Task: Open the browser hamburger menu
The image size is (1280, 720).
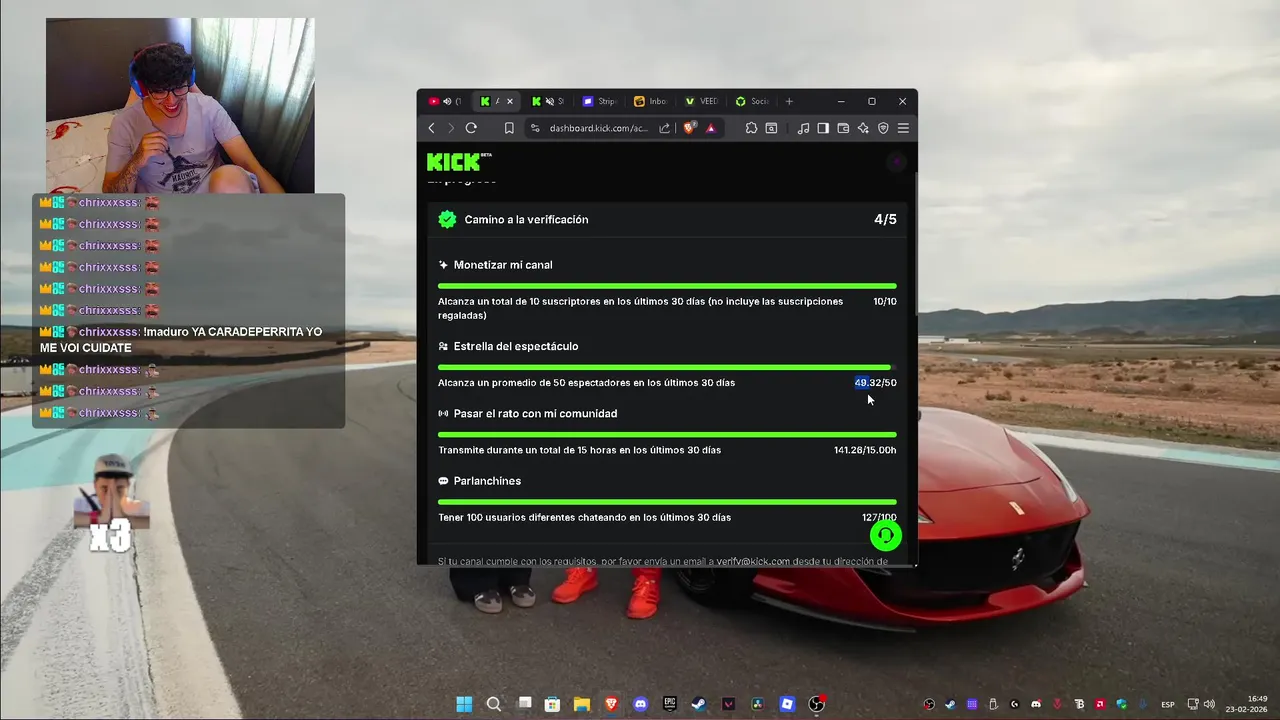Action: click(x=903, y=128)
